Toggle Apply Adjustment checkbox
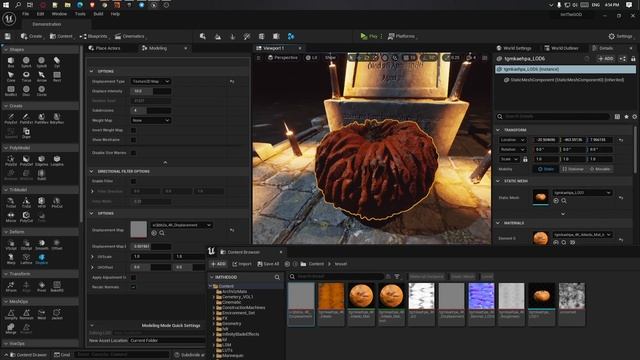 pyautogui.click(x=133, y=278)
